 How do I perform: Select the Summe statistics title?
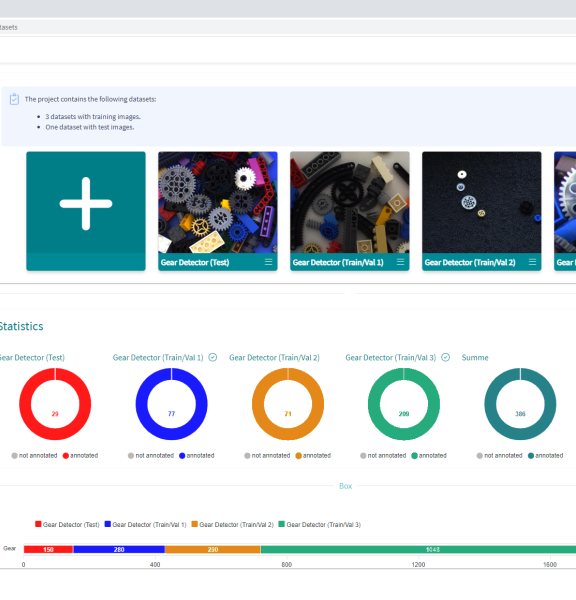point(475,358)
